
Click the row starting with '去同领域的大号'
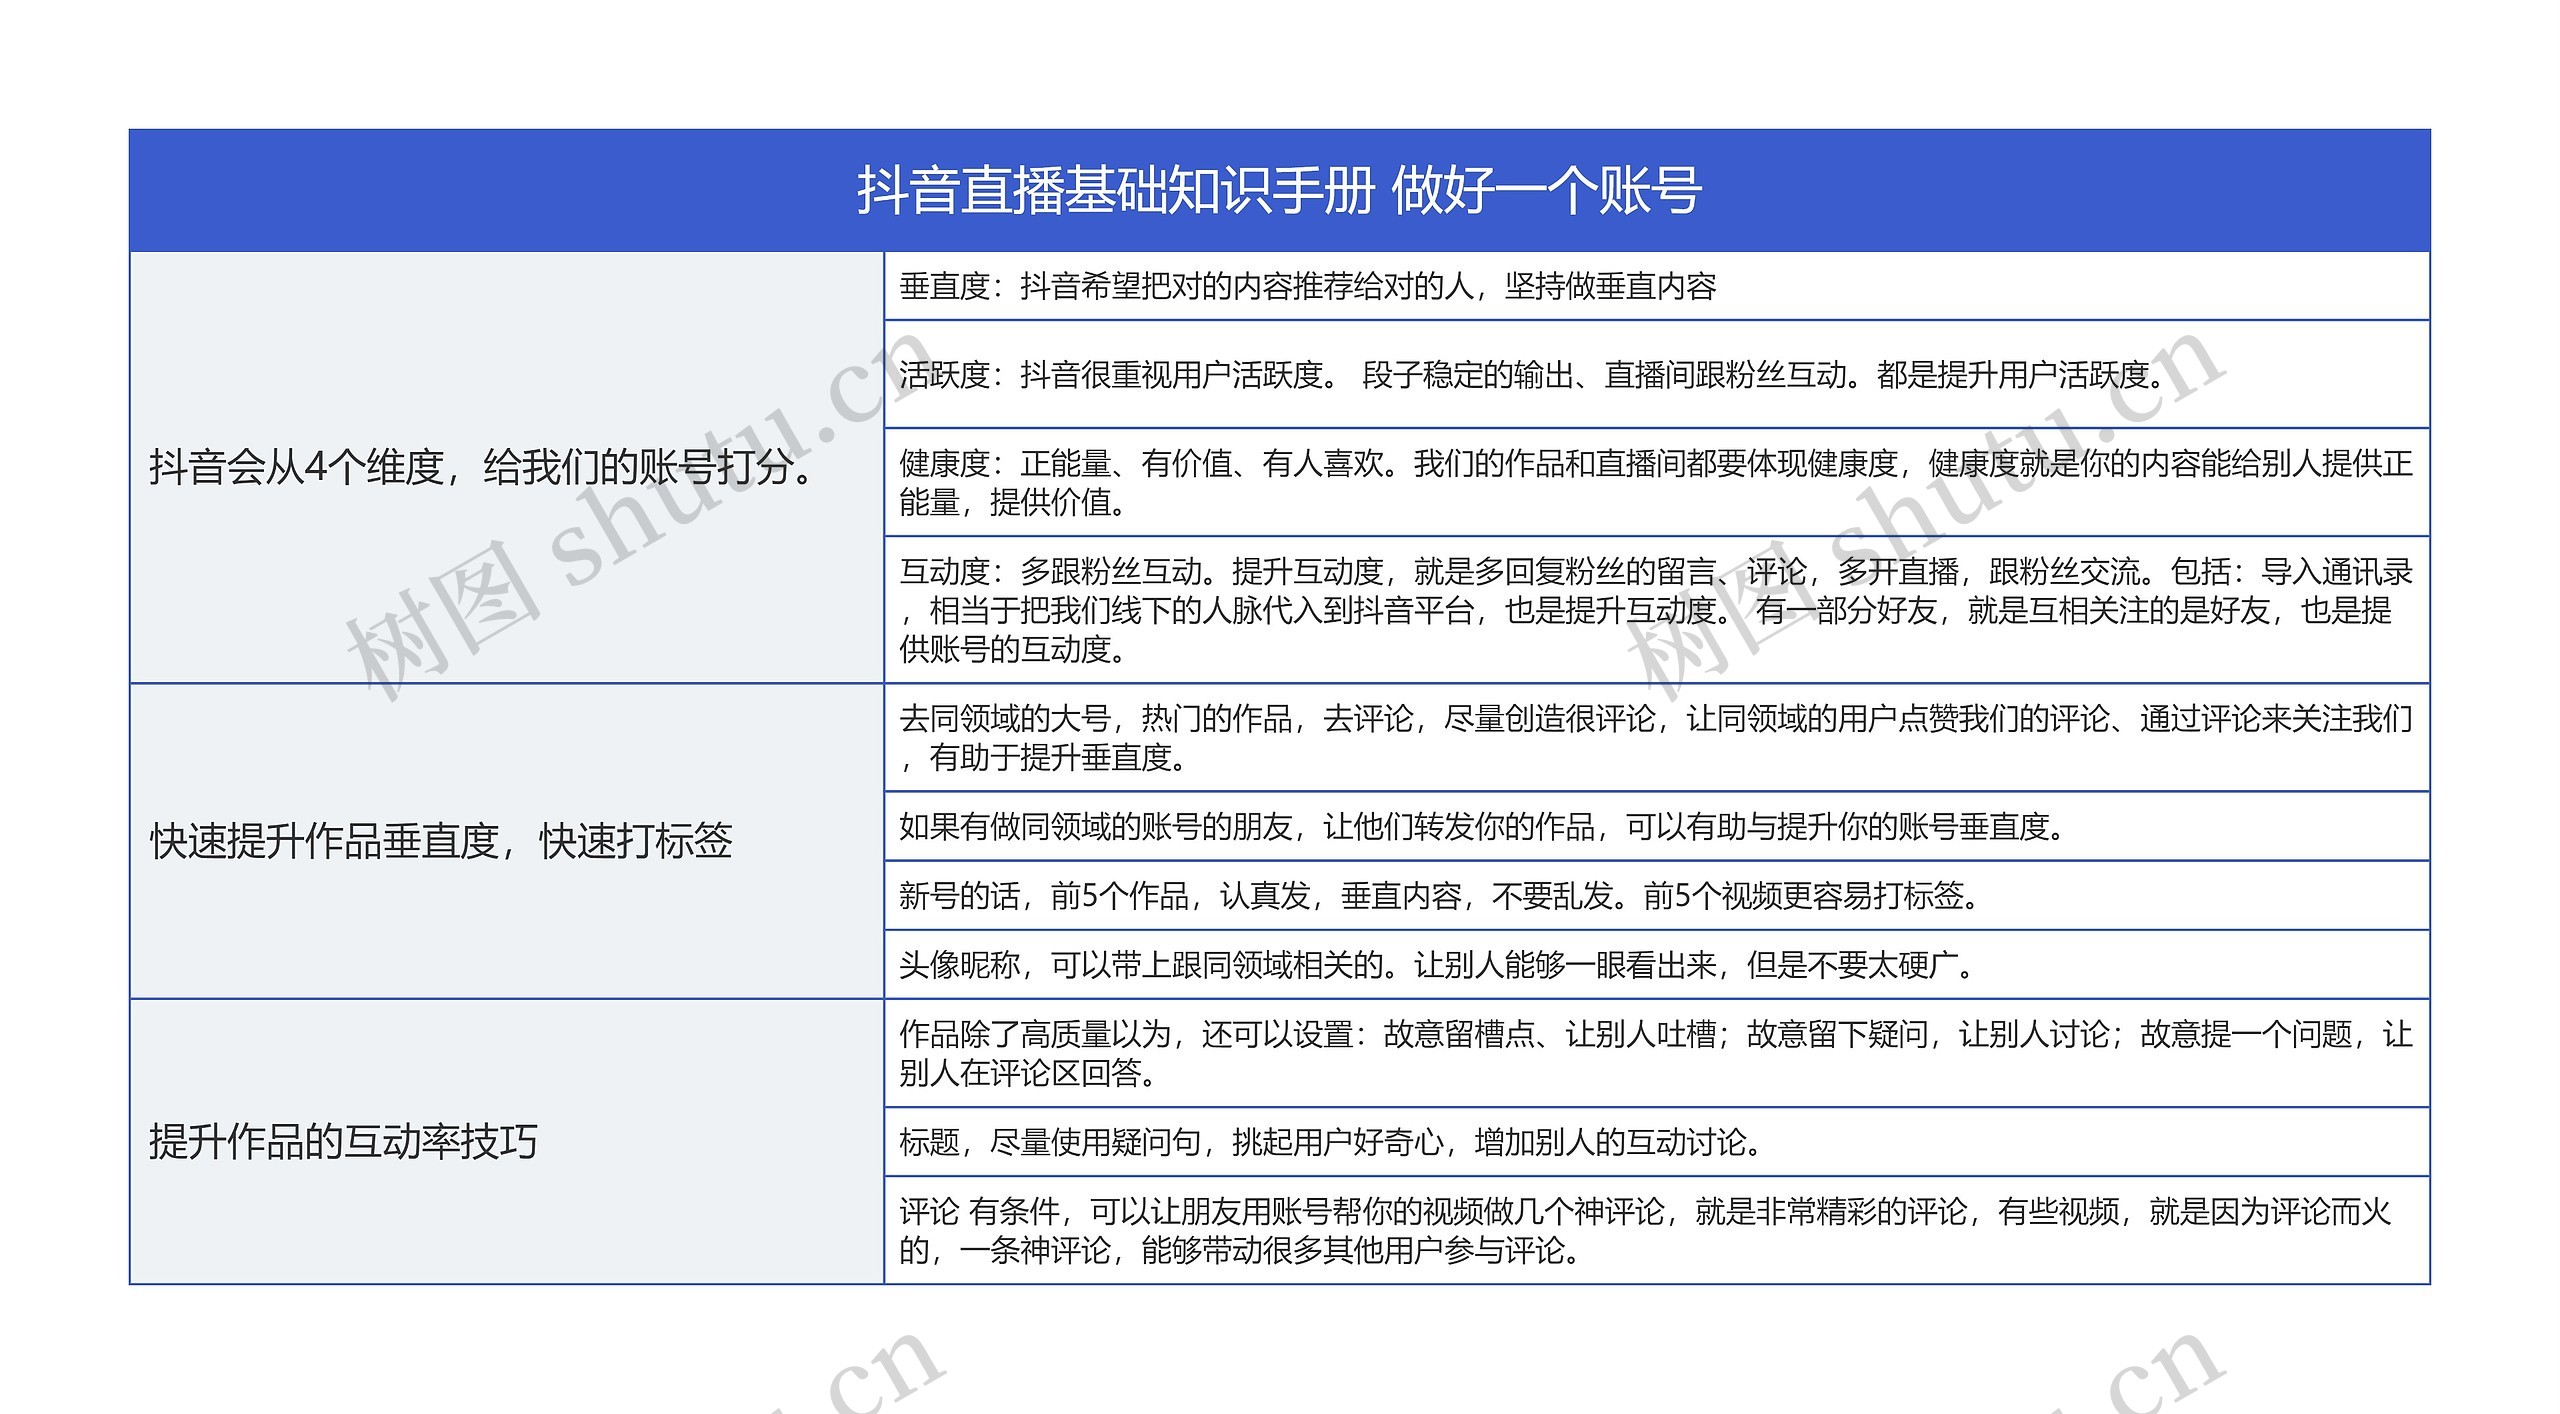tap(1657, 737)
